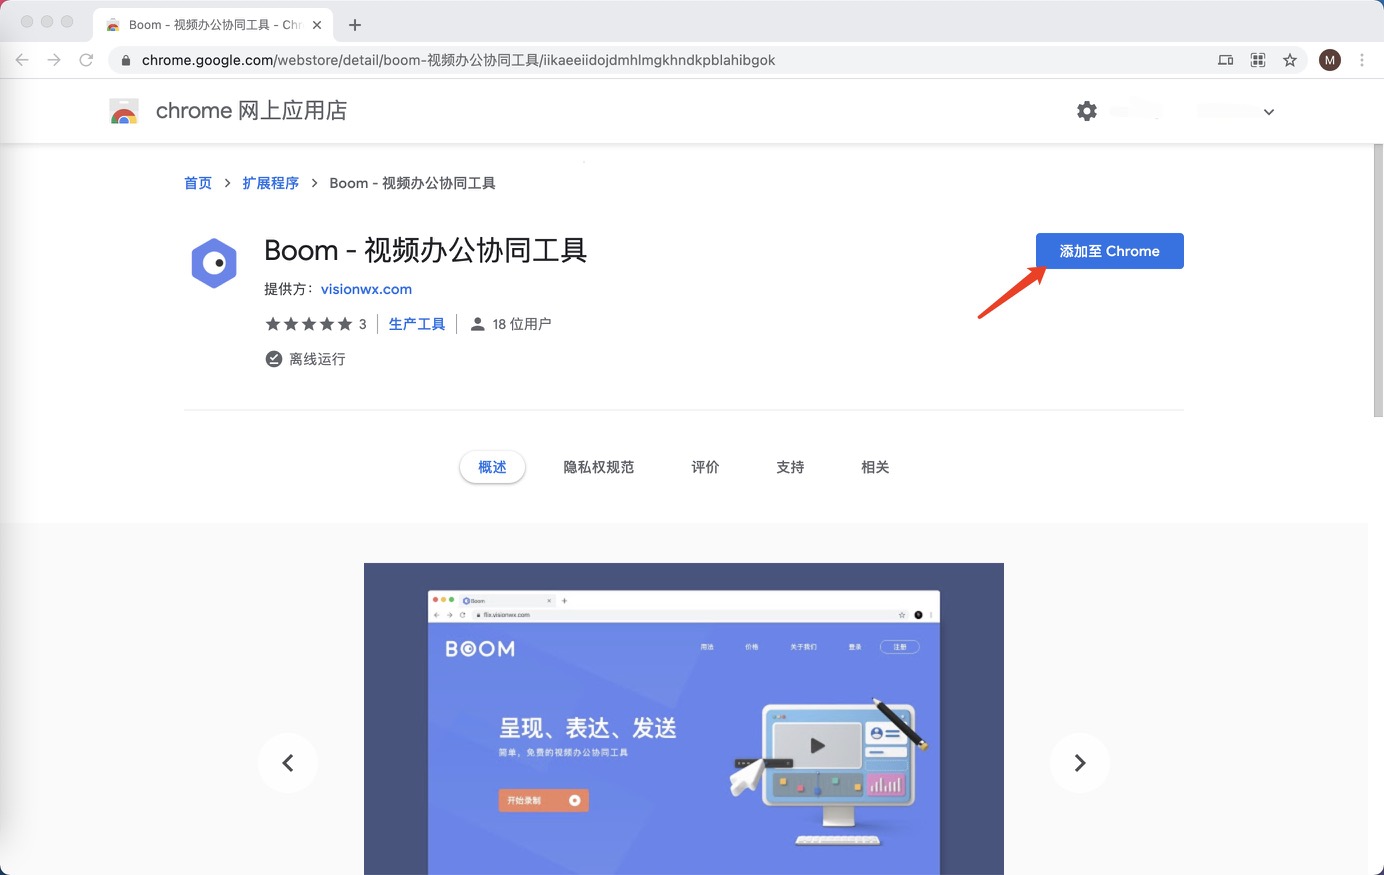Open the 首页 breadcrumb link
The height and width of the screenshot is (875, 1384).
coord(198,183)
